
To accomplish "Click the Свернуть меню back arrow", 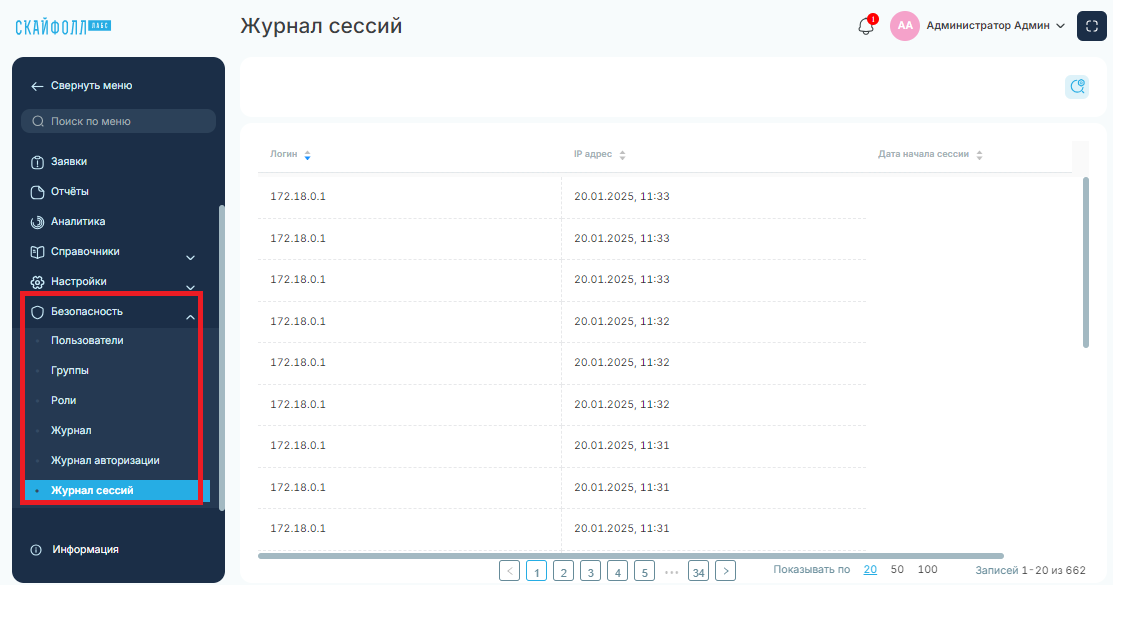I will pos(37,86).
